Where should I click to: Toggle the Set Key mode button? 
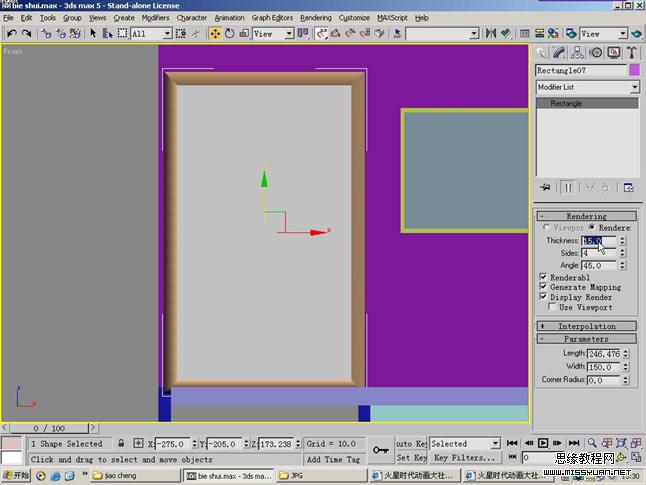tap(411, 457)
